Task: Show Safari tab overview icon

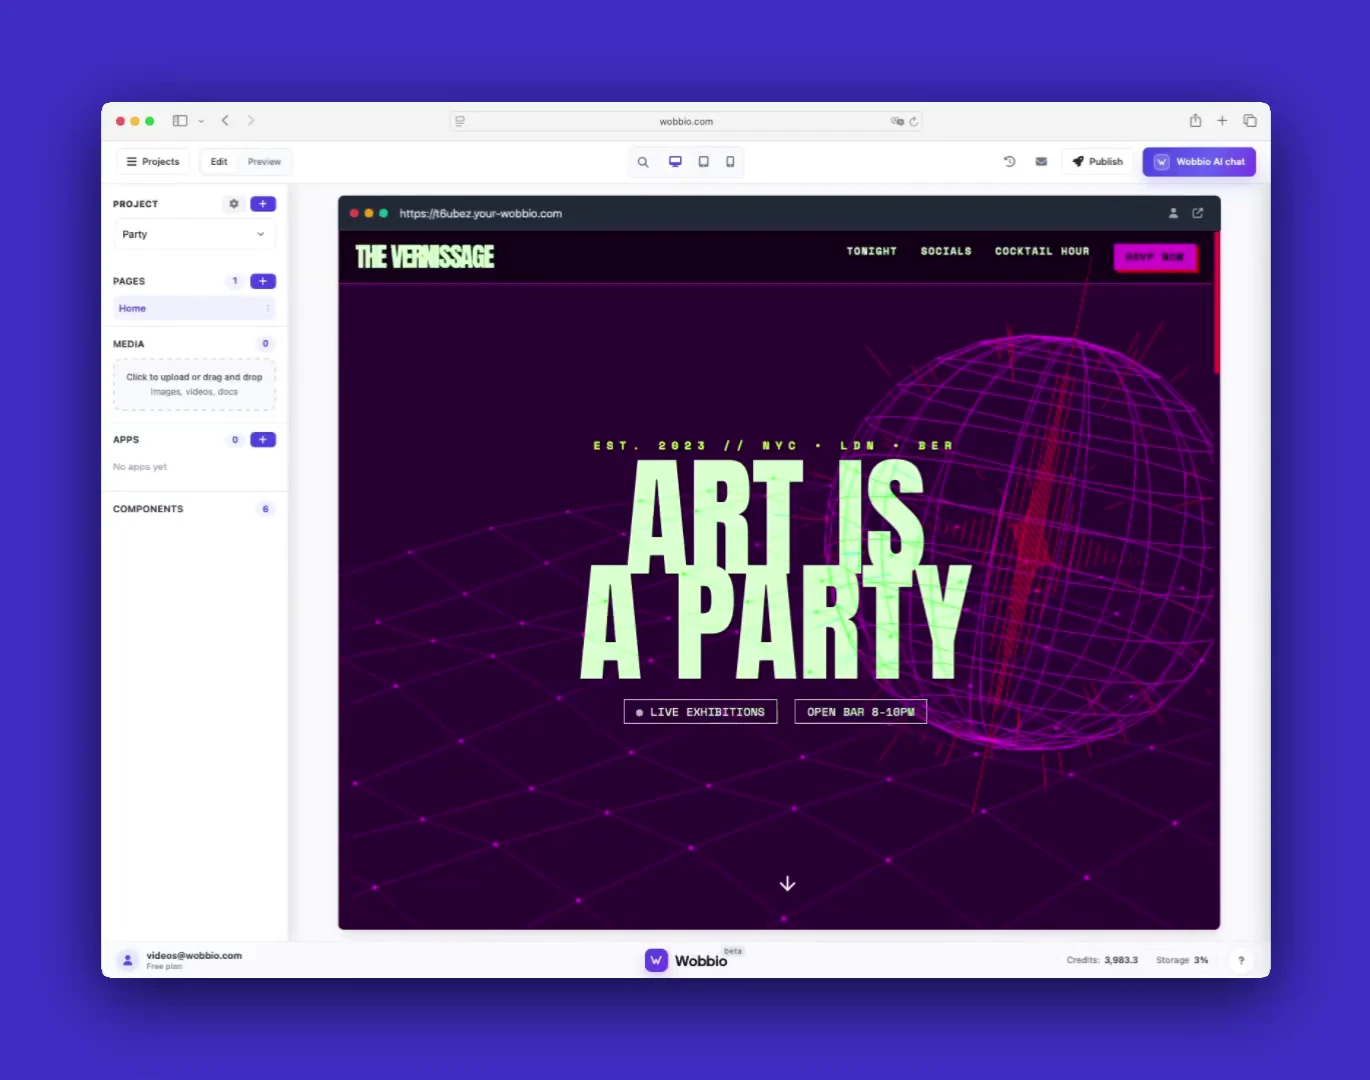Action: (x=1250, y=121)
